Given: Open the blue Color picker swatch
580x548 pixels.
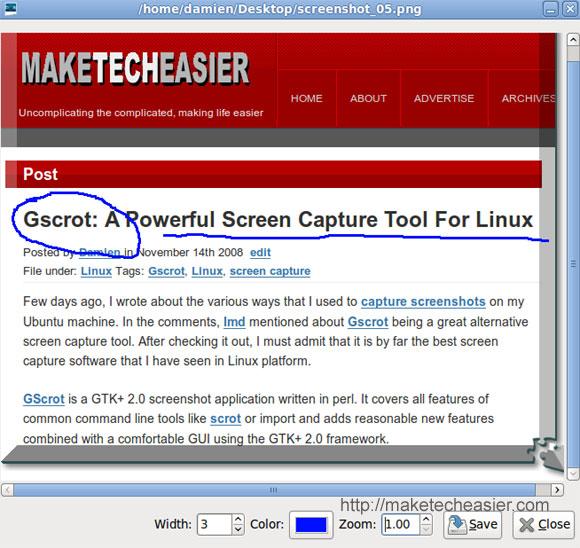Looking at the screenshot, I should [311, 525].
